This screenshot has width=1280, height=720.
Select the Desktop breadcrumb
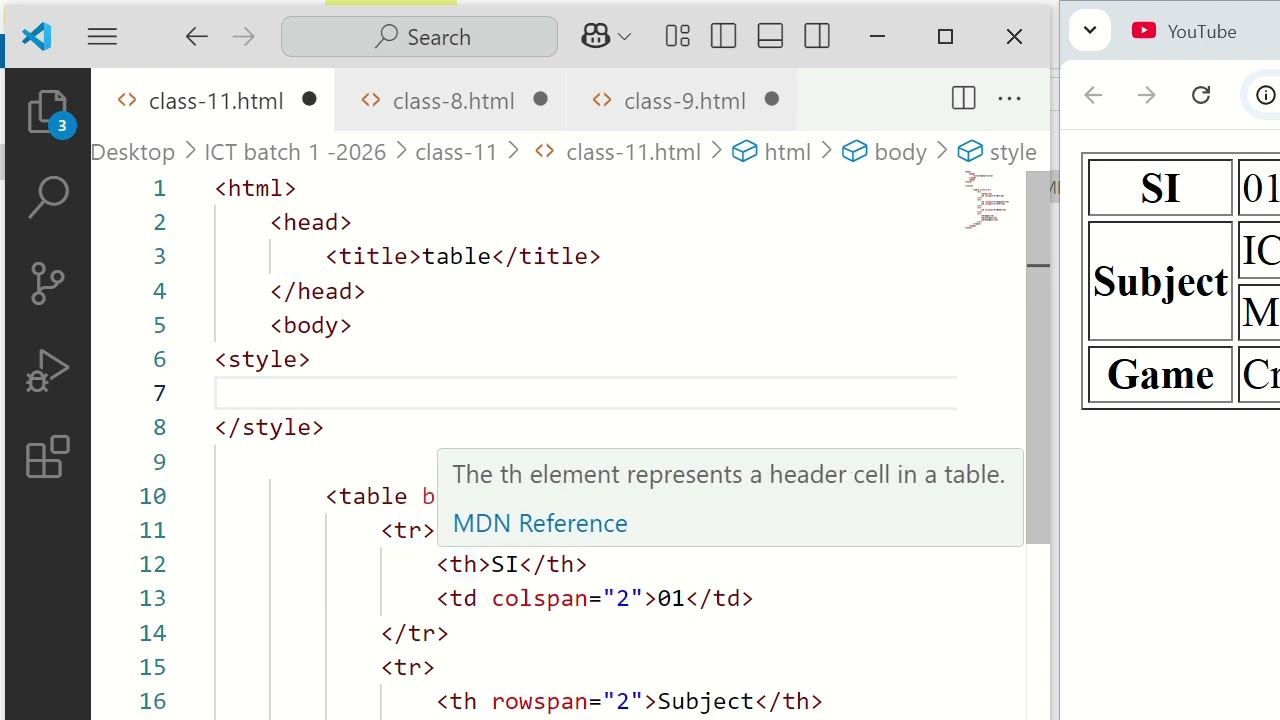point(133,152)
